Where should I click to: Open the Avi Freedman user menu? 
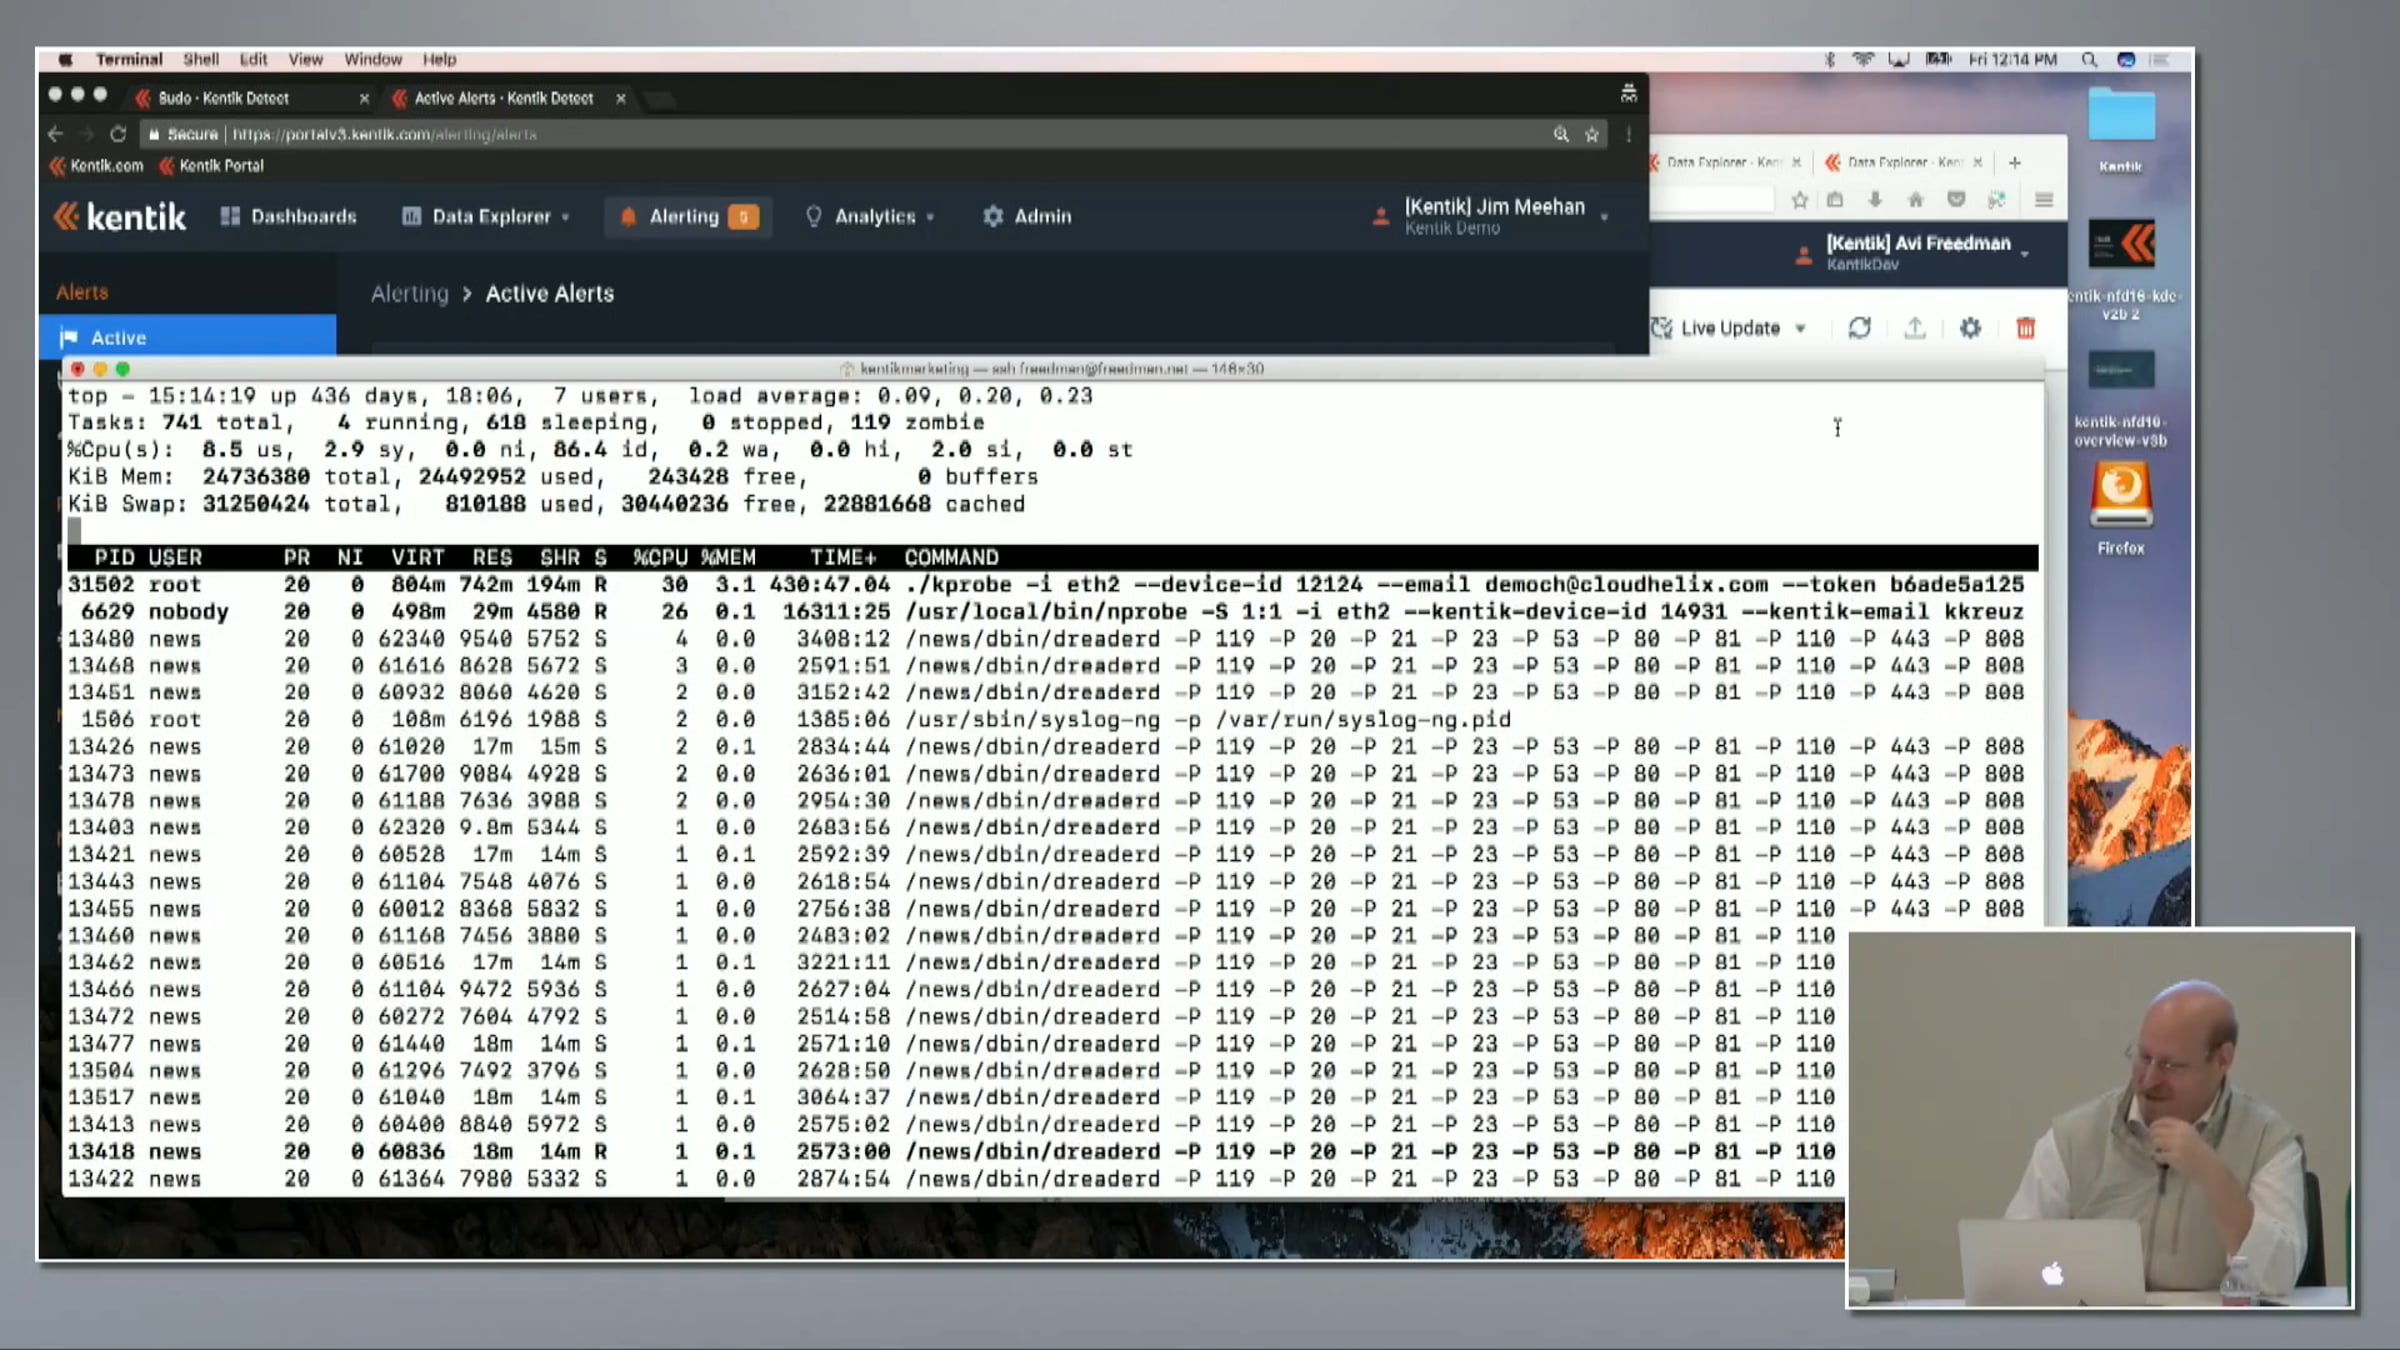pos(1912,252)
